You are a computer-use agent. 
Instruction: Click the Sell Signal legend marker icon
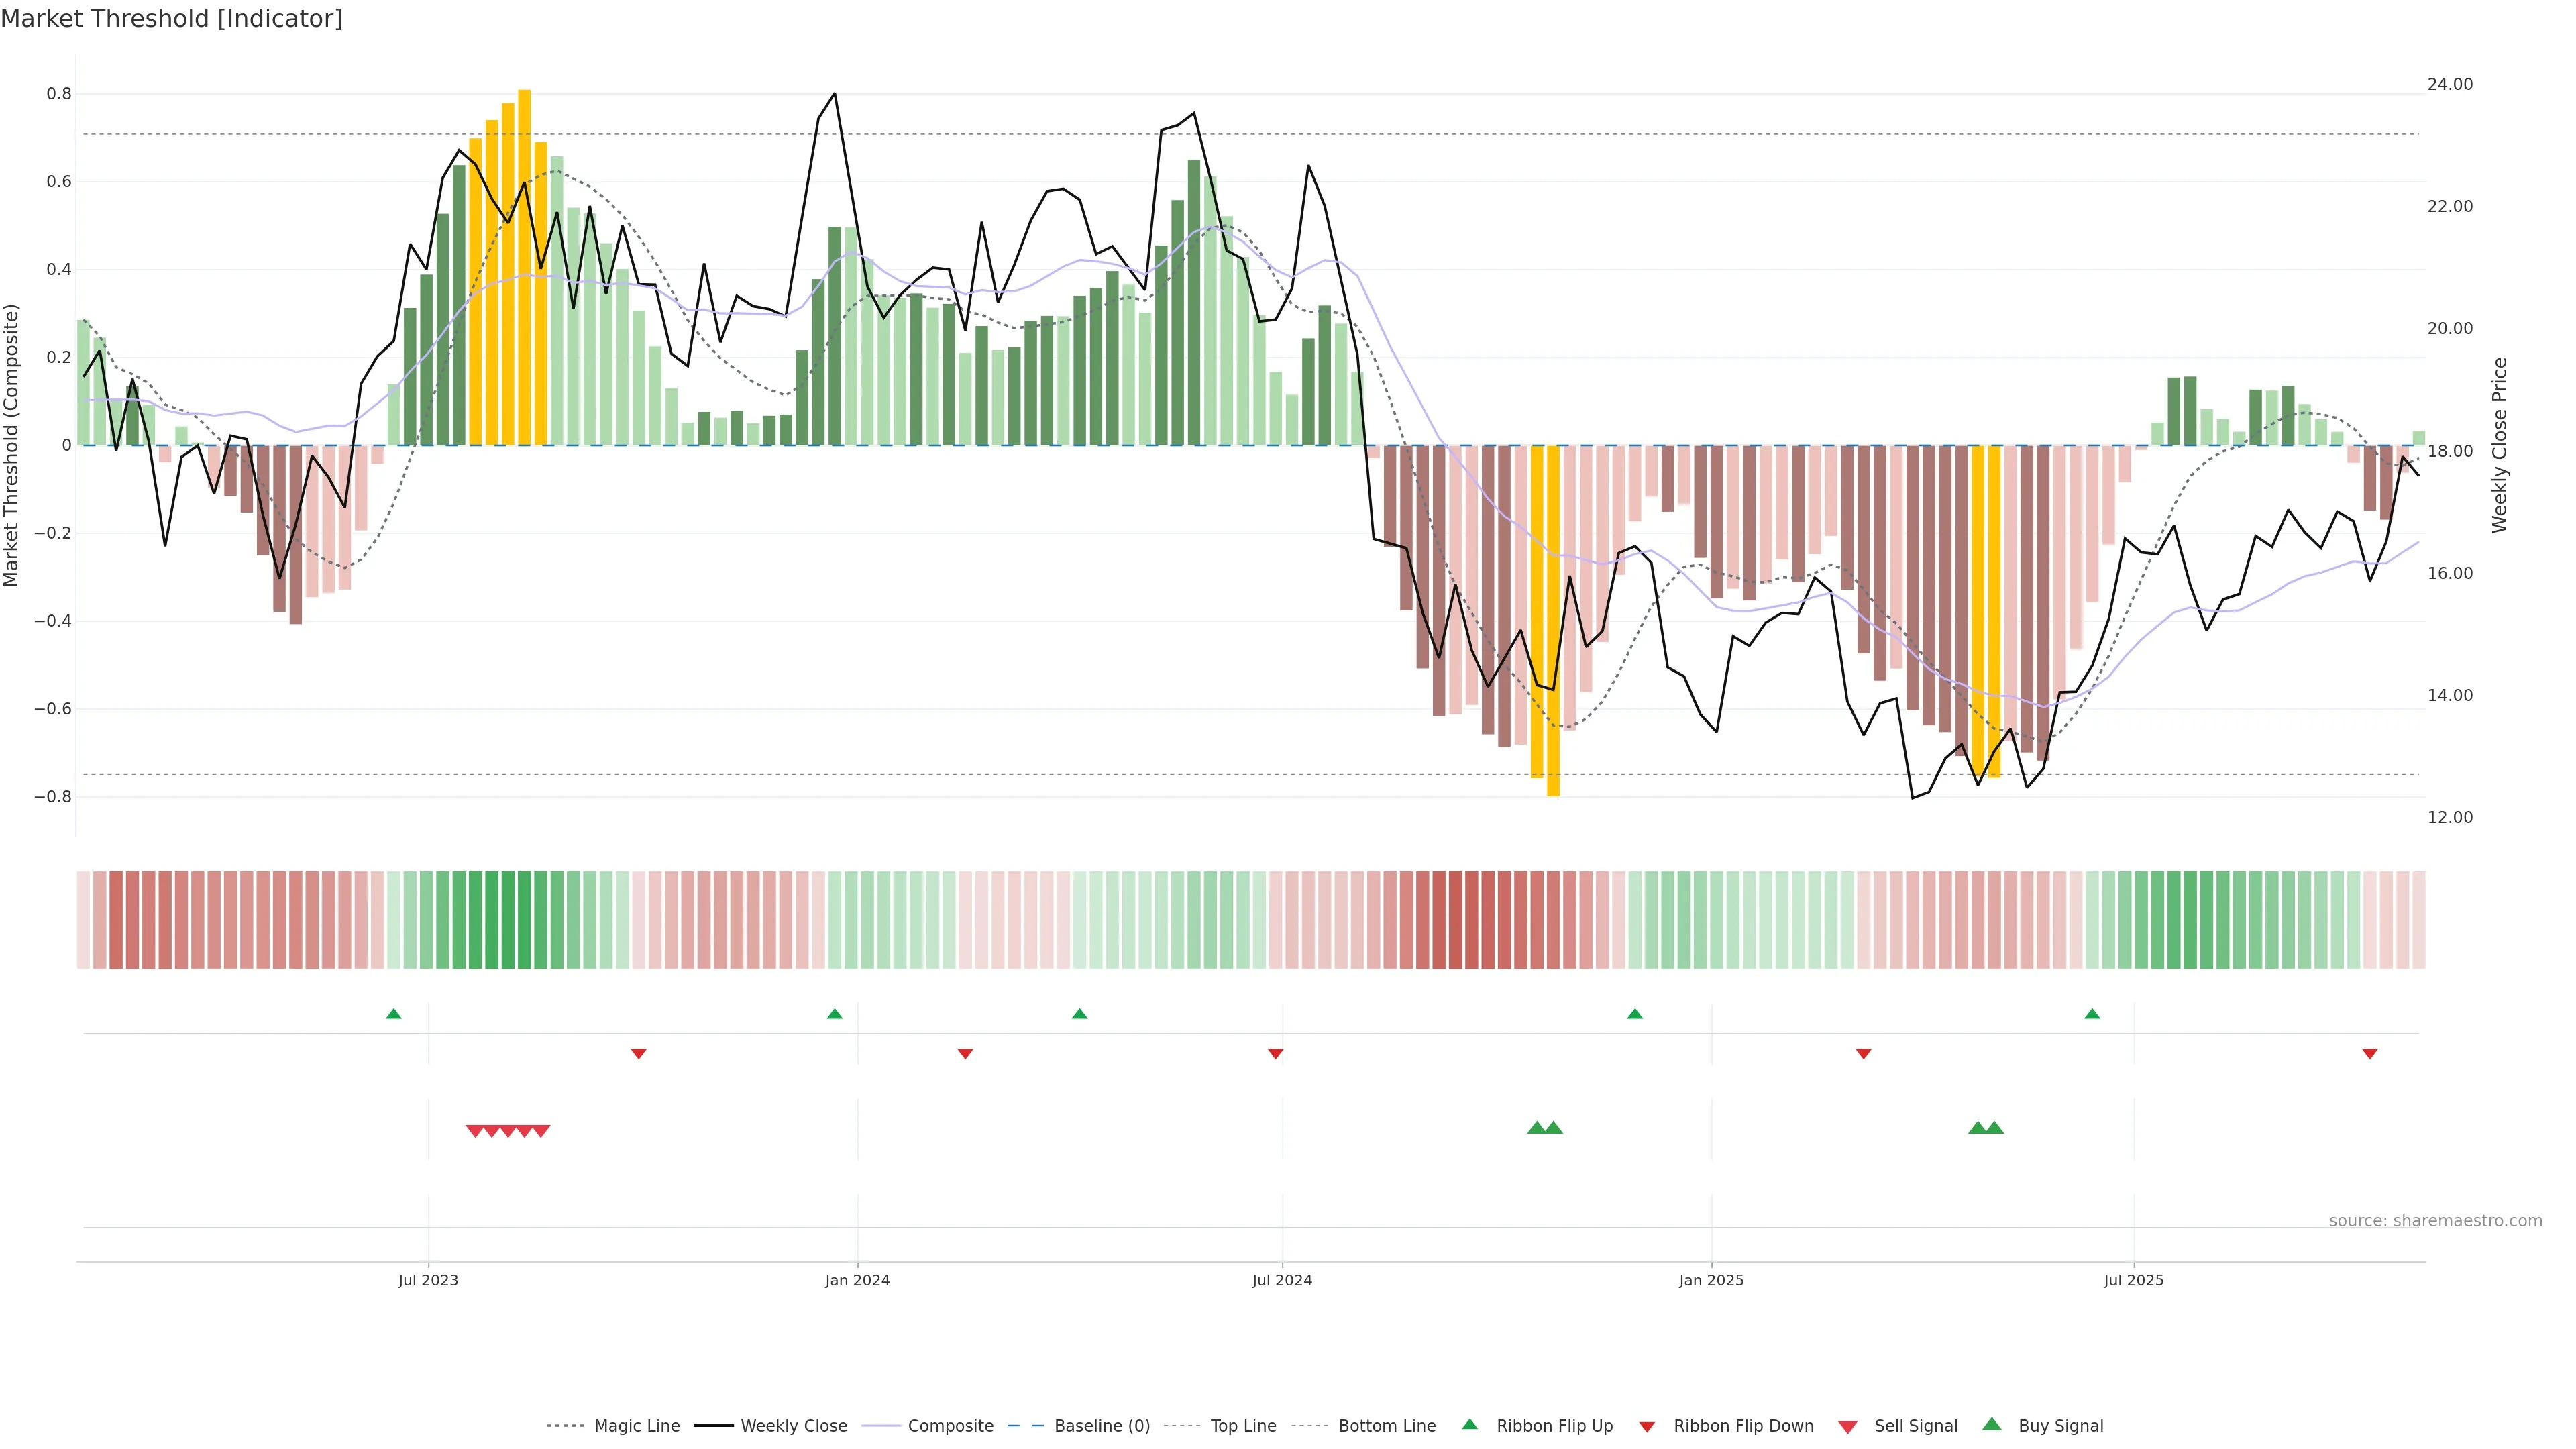pyautogui.click(x=1847, y=1426)
